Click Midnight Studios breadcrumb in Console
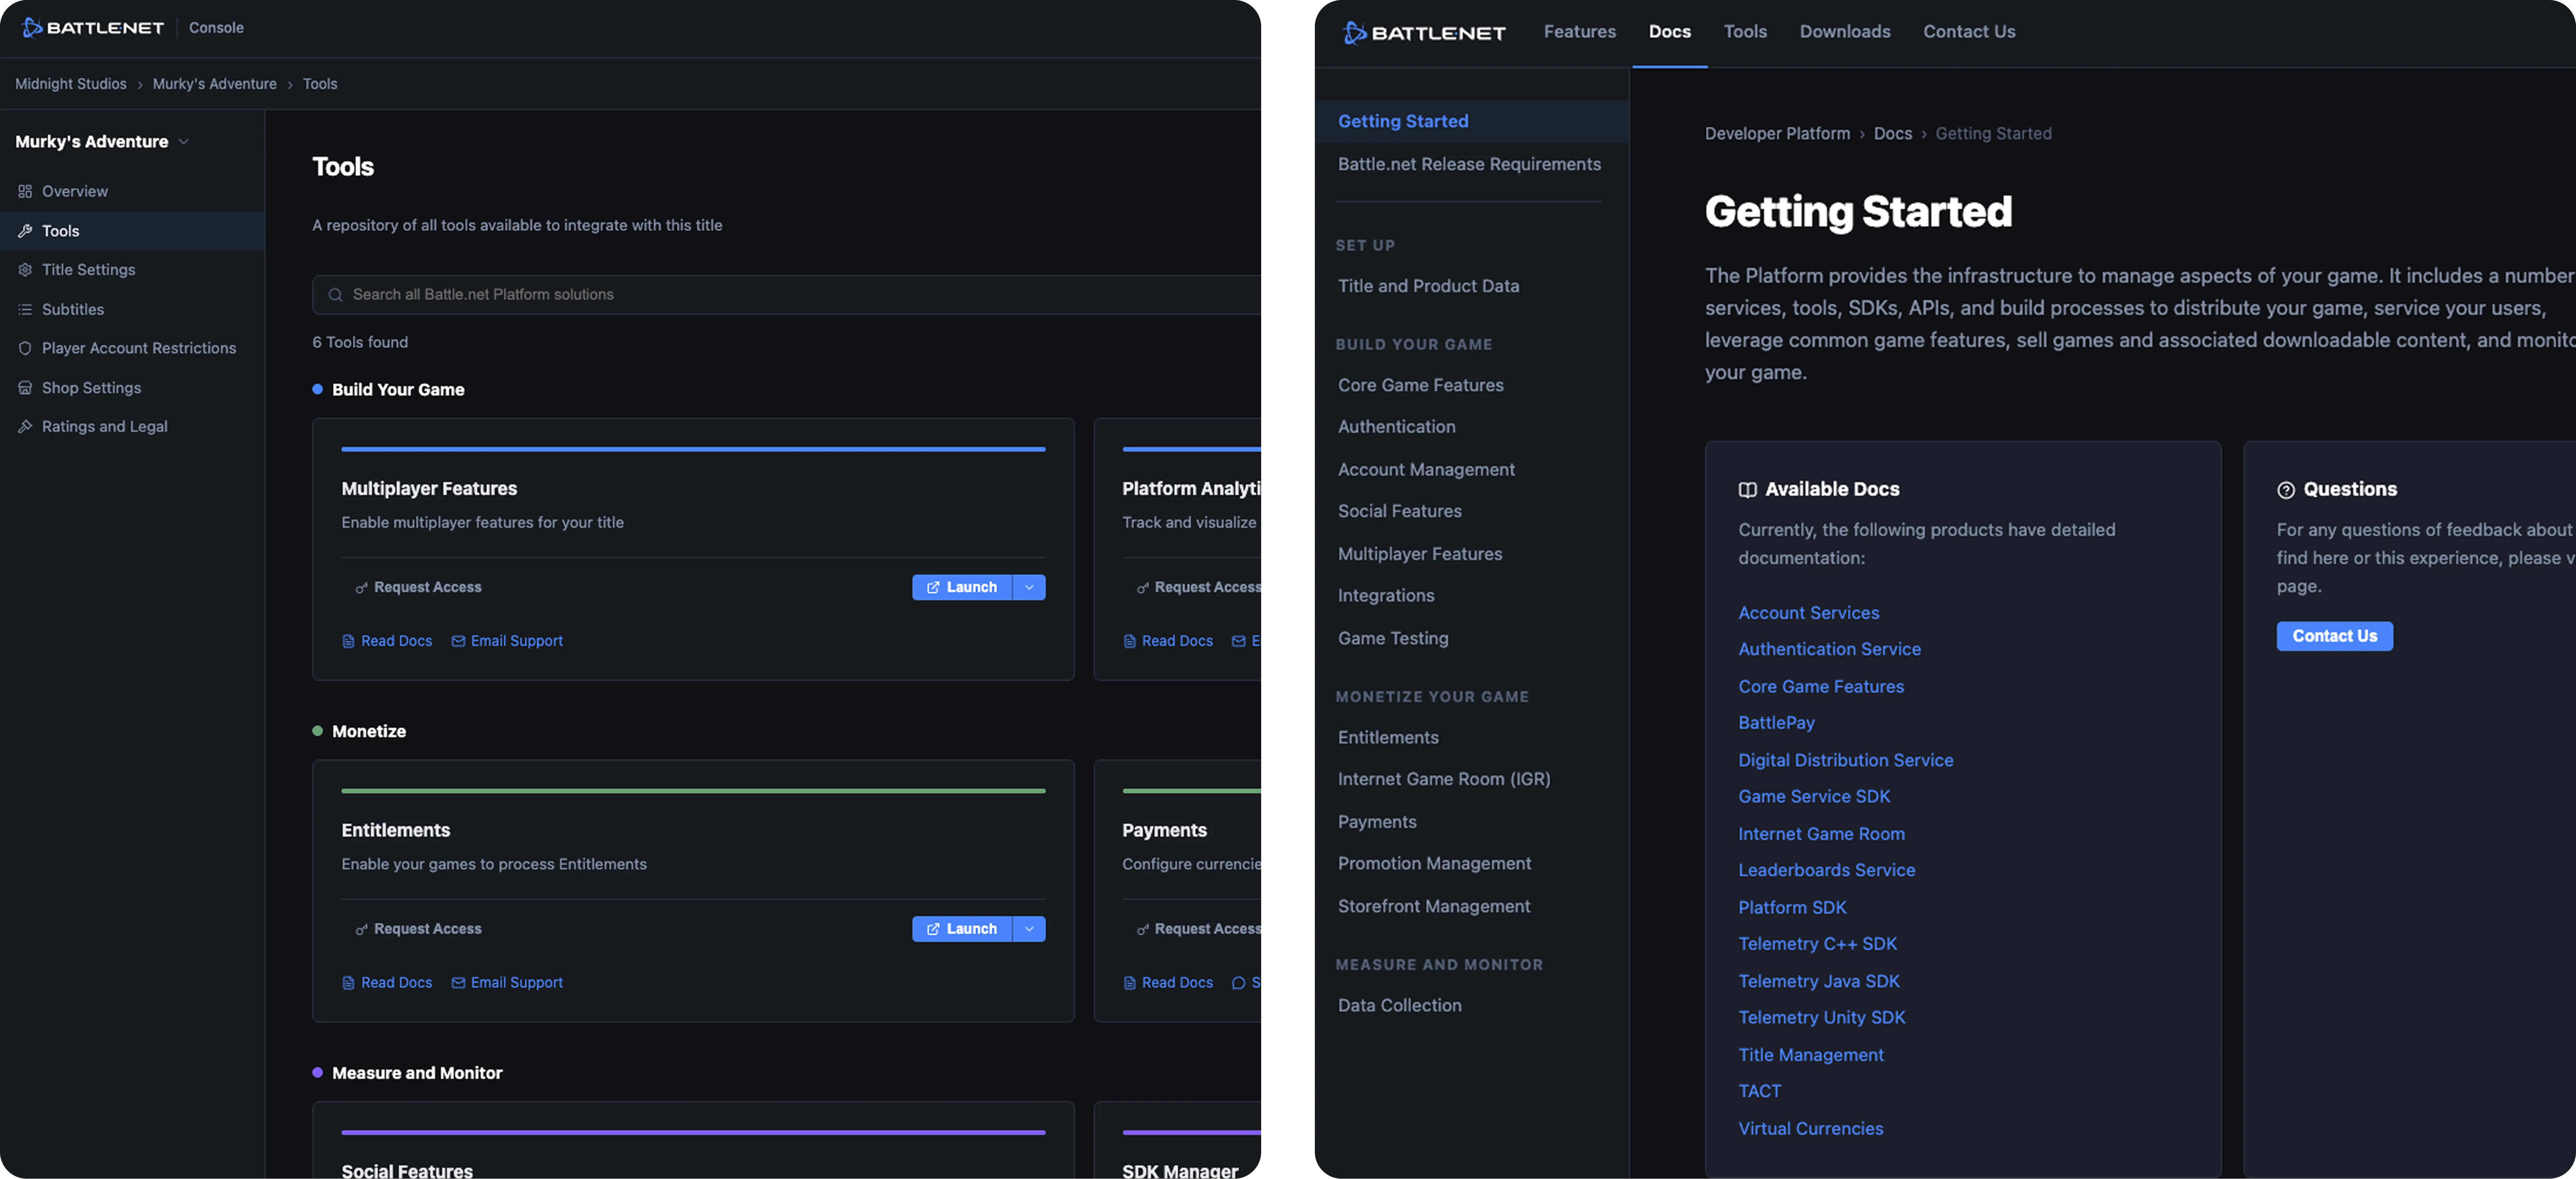Viewport: 2576px width, 1179px height. point(71,84)
